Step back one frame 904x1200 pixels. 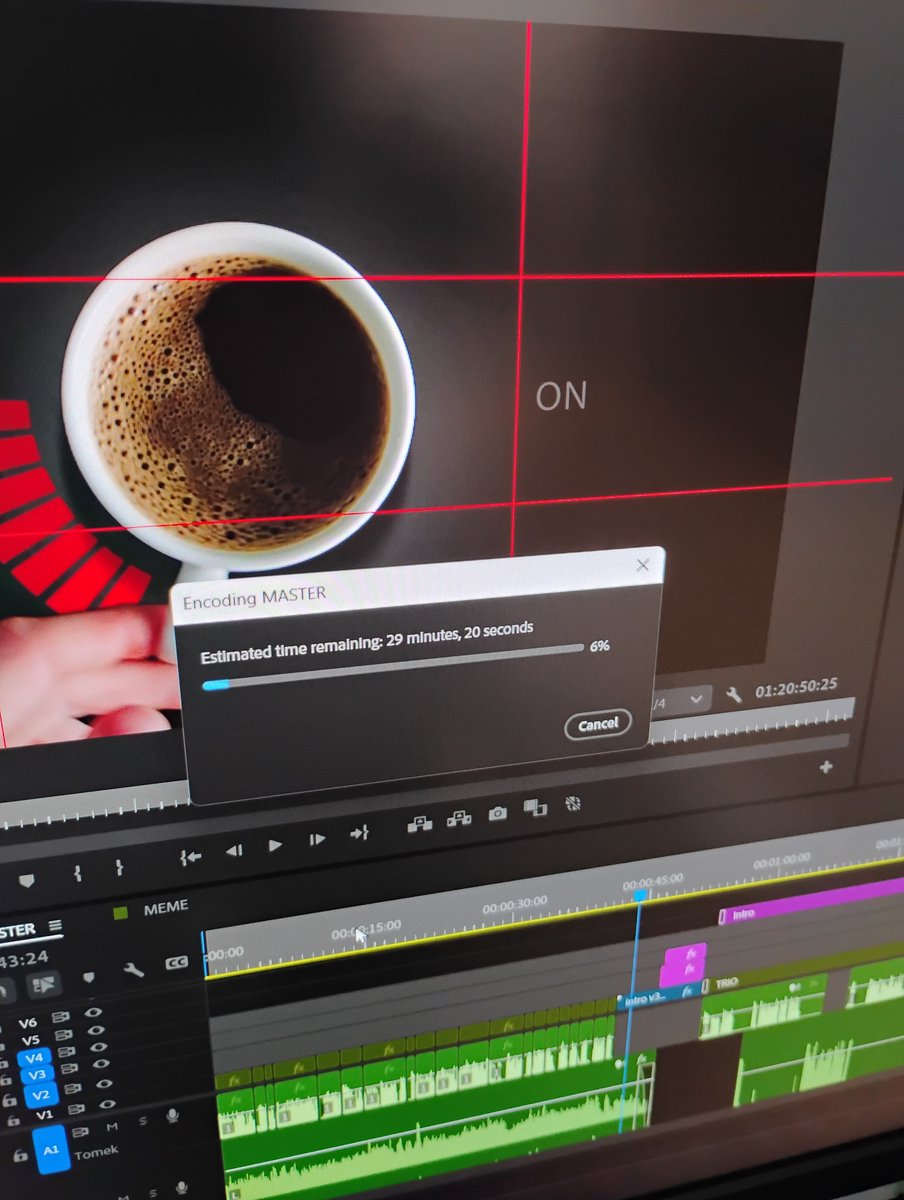234,851
